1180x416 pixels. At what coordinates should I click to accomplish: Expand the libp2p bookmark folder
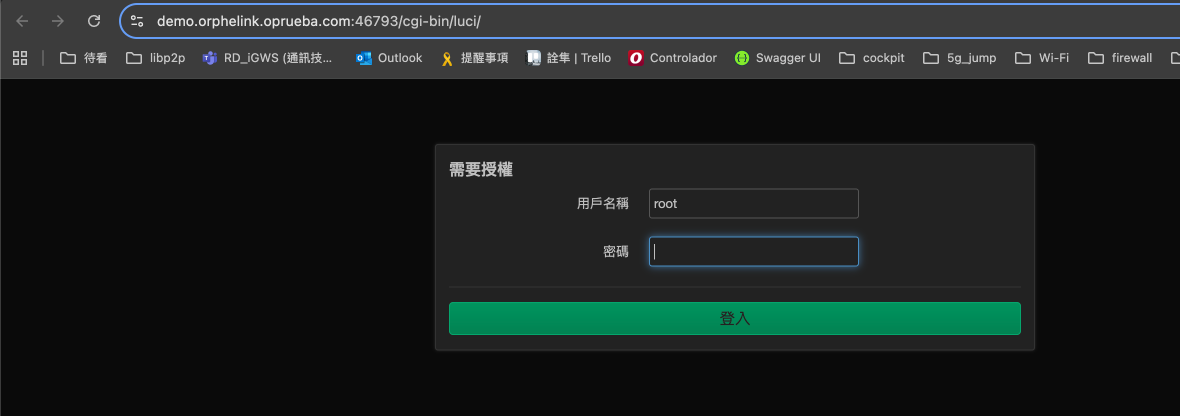click(x=155, y=58)
